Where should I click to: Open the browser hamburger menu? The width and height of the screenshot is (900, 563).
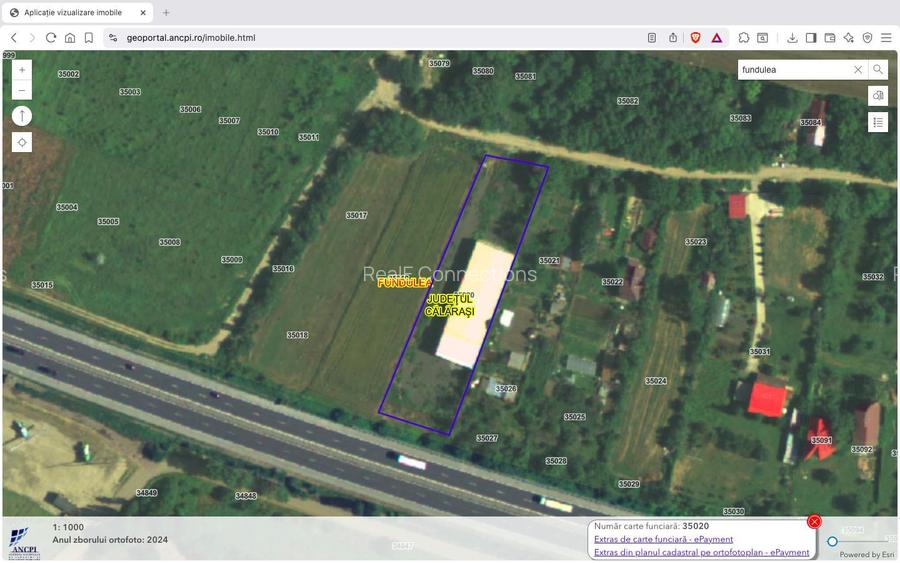pyautogui.click(x=885, y=38)
